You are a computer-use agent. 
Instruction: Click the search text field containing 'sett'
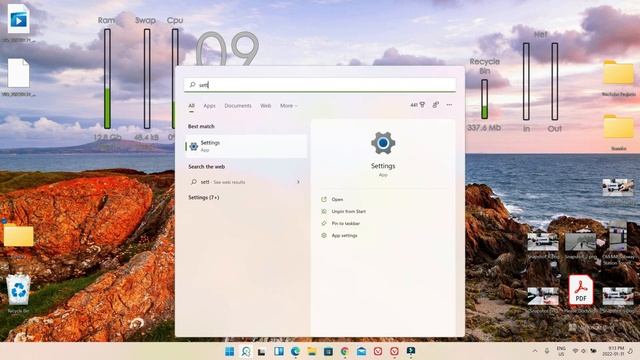[320, 84]
